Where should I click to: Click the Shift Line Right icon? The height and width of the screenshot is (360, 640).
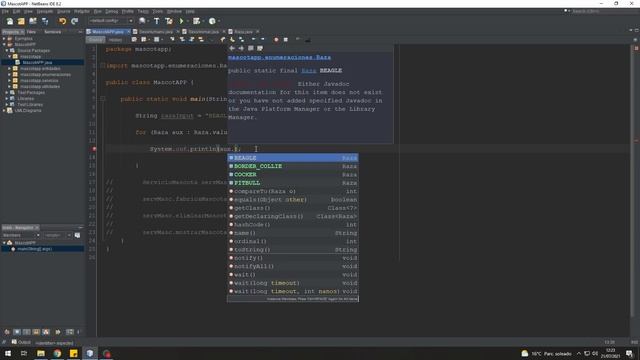pyautogui.click(x=262, y=40)
